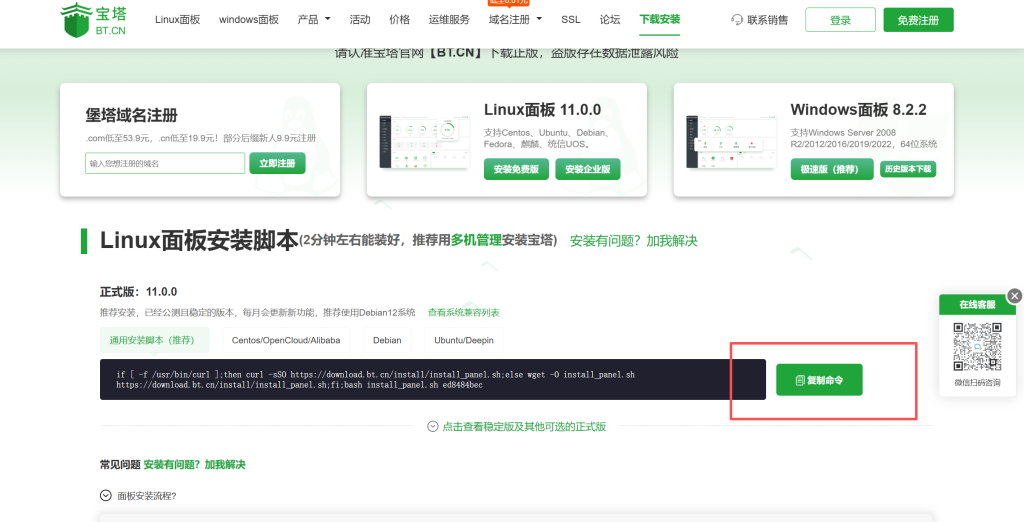Open the 域名注册 dropdown menu
Image resolution: width=1024 pixels, height=522 pixels.
pyautogui.click(x=515, y=19)
